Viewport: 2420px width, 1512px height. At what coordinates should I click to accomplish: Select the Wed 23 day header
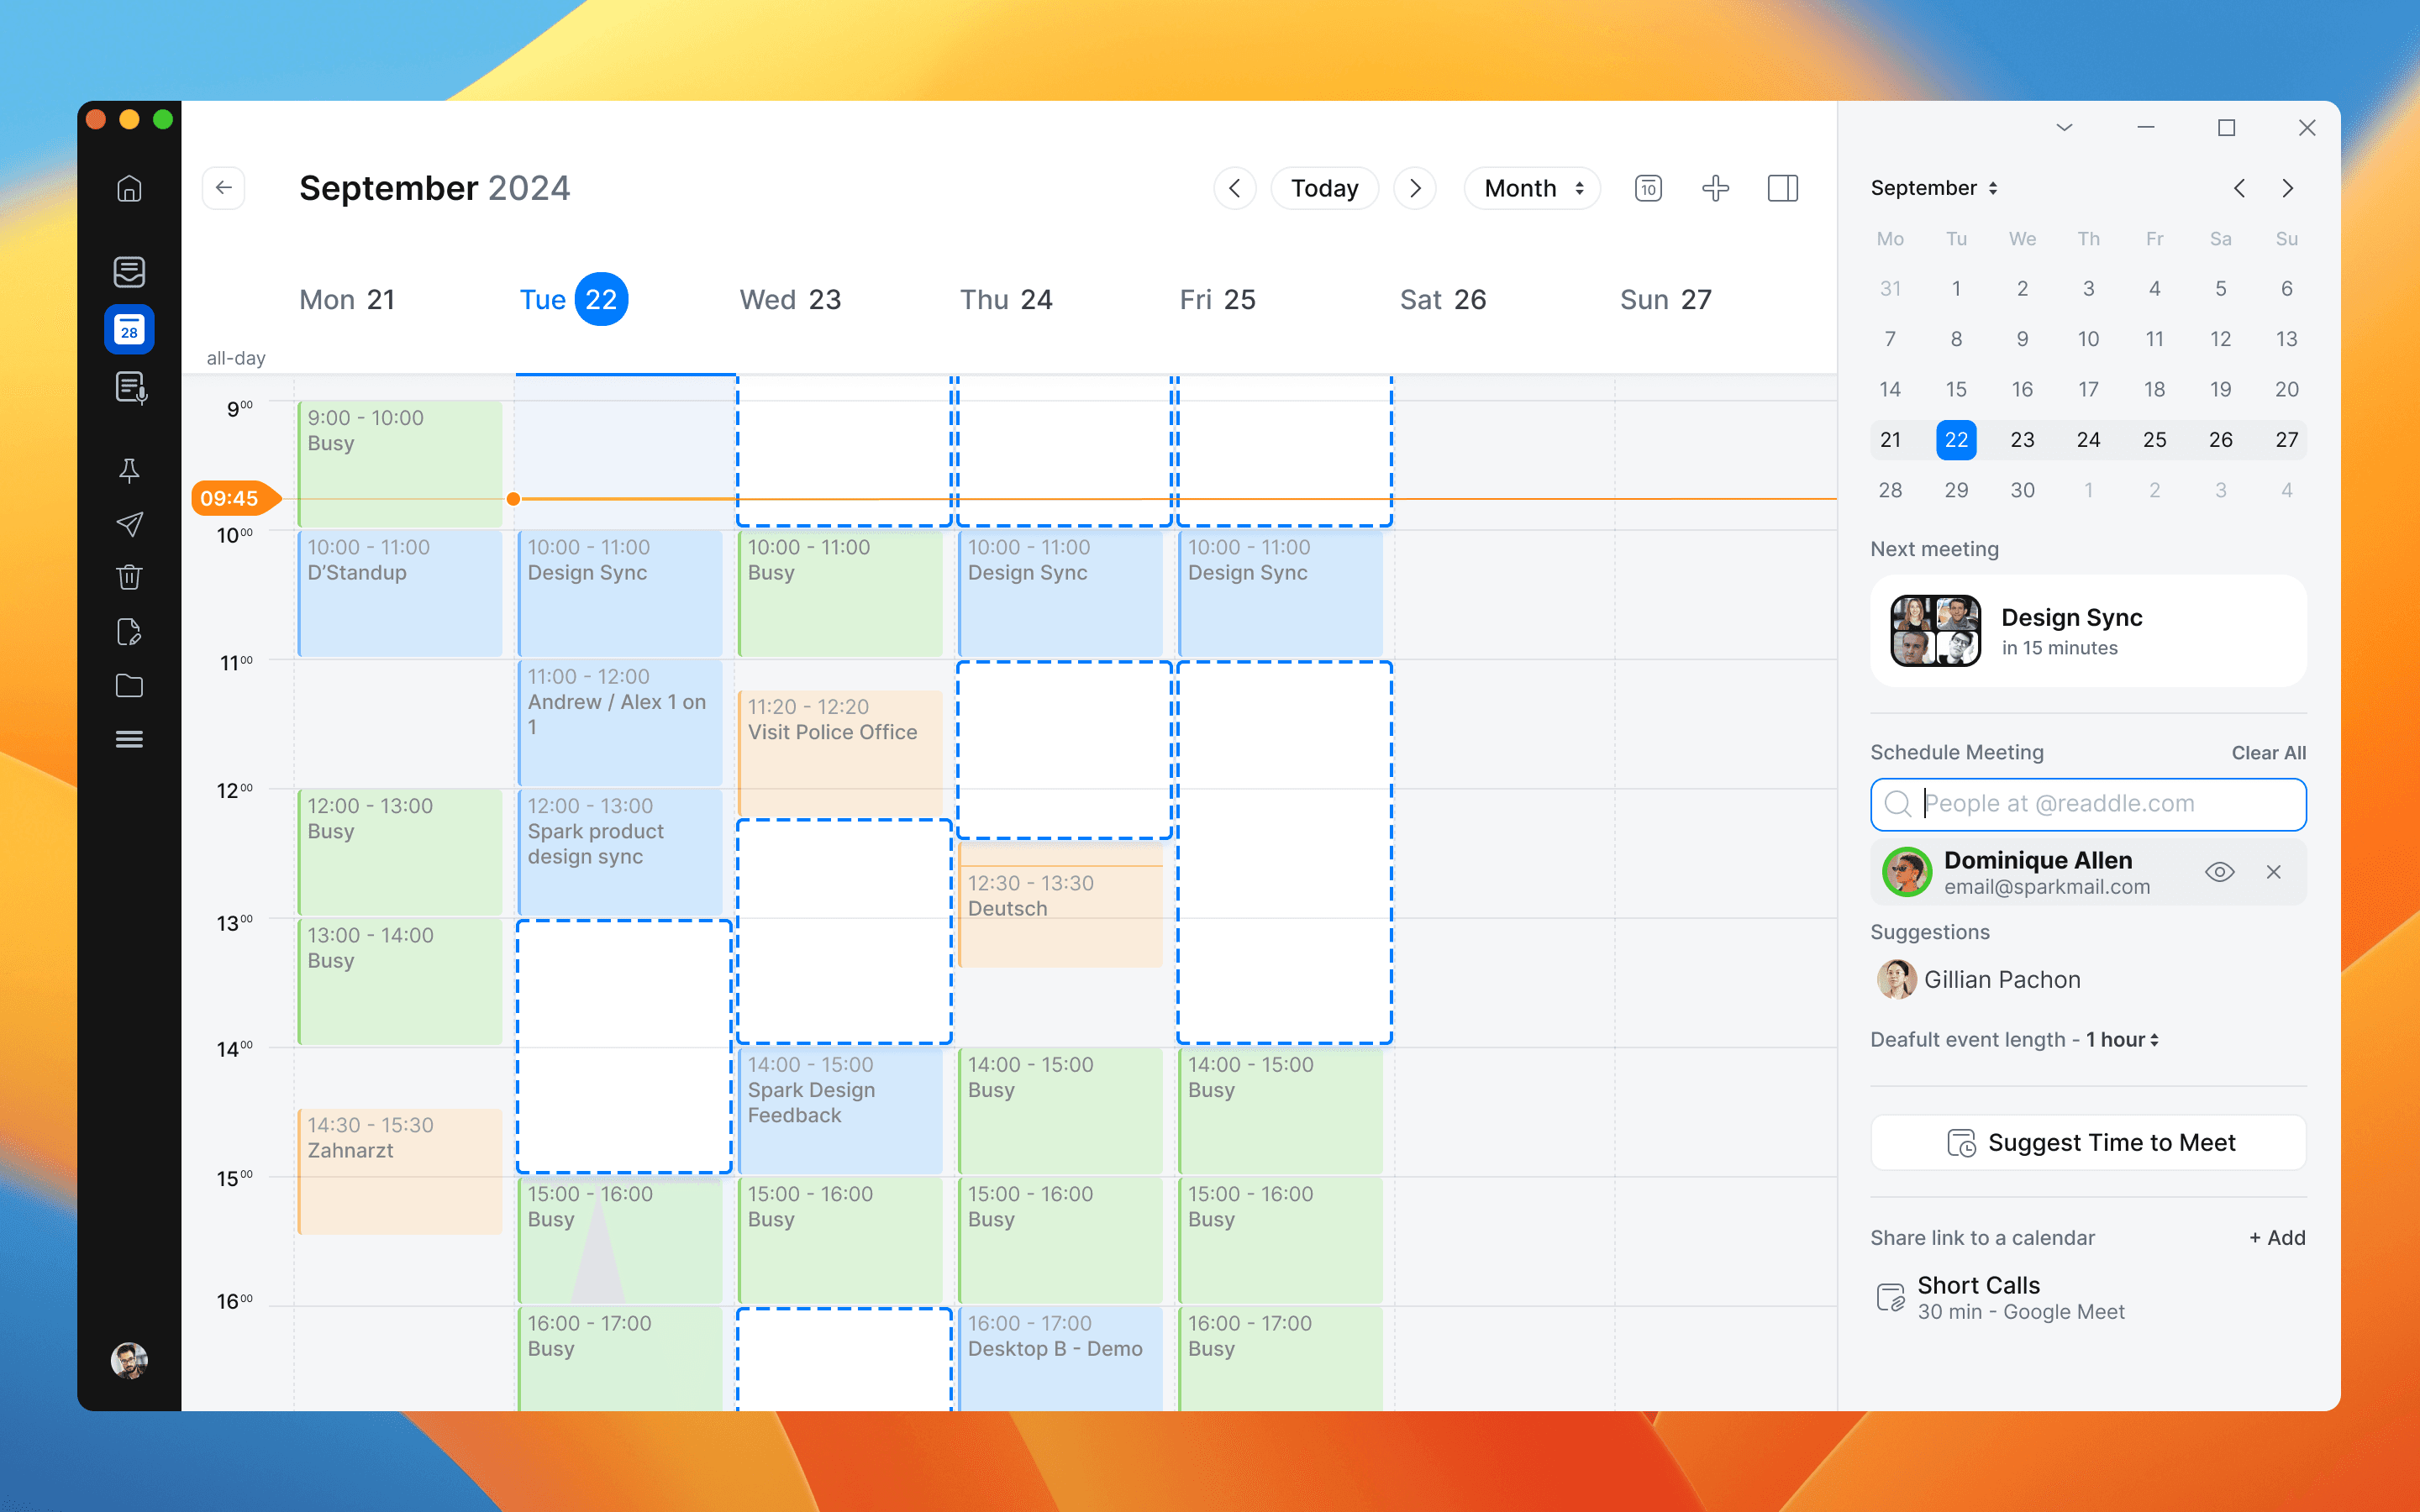(x=790, y=300)
